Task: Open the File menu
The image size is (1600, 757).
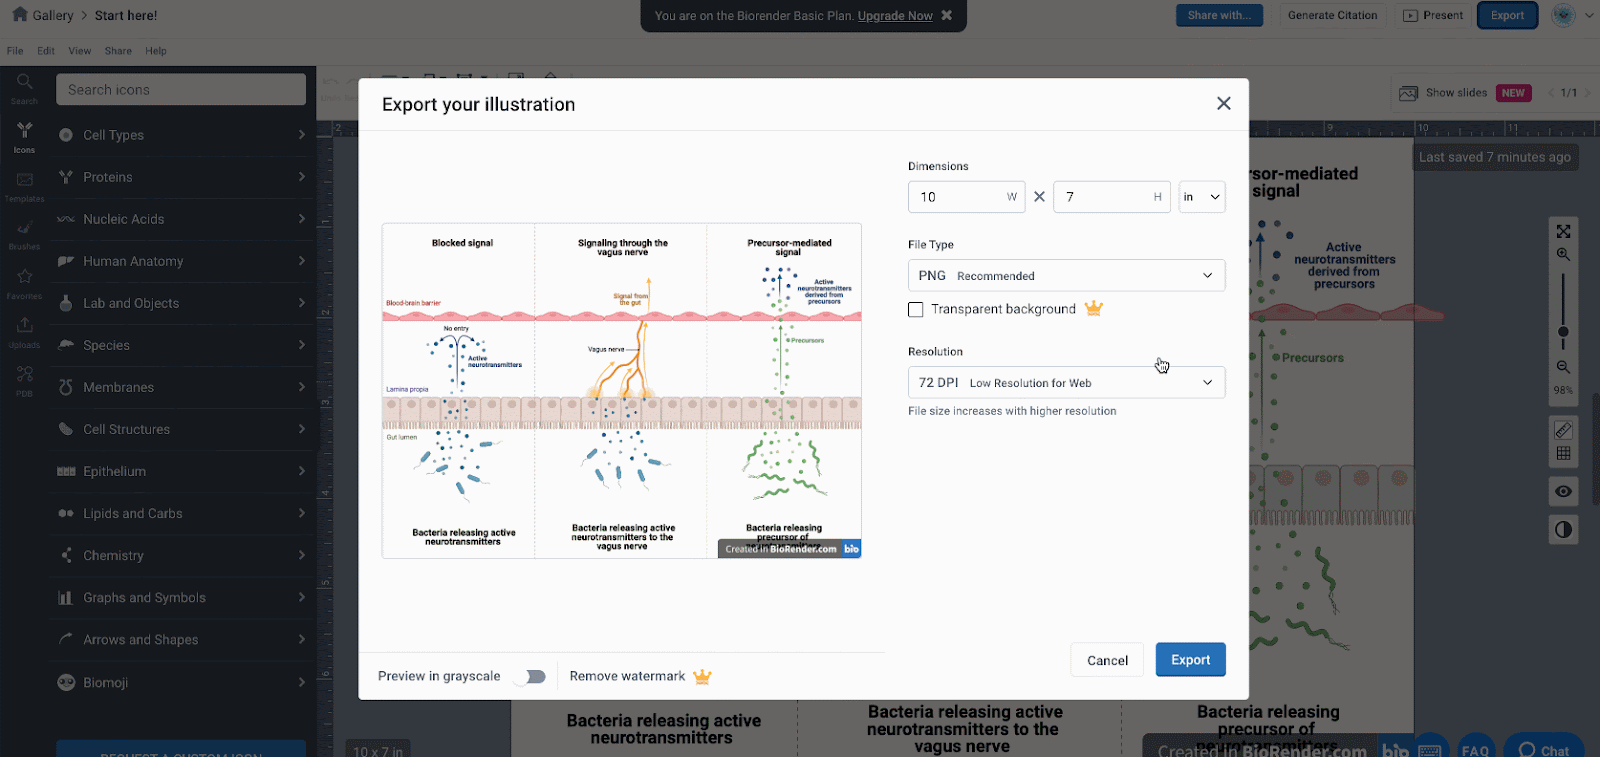Action: [15, 51]
